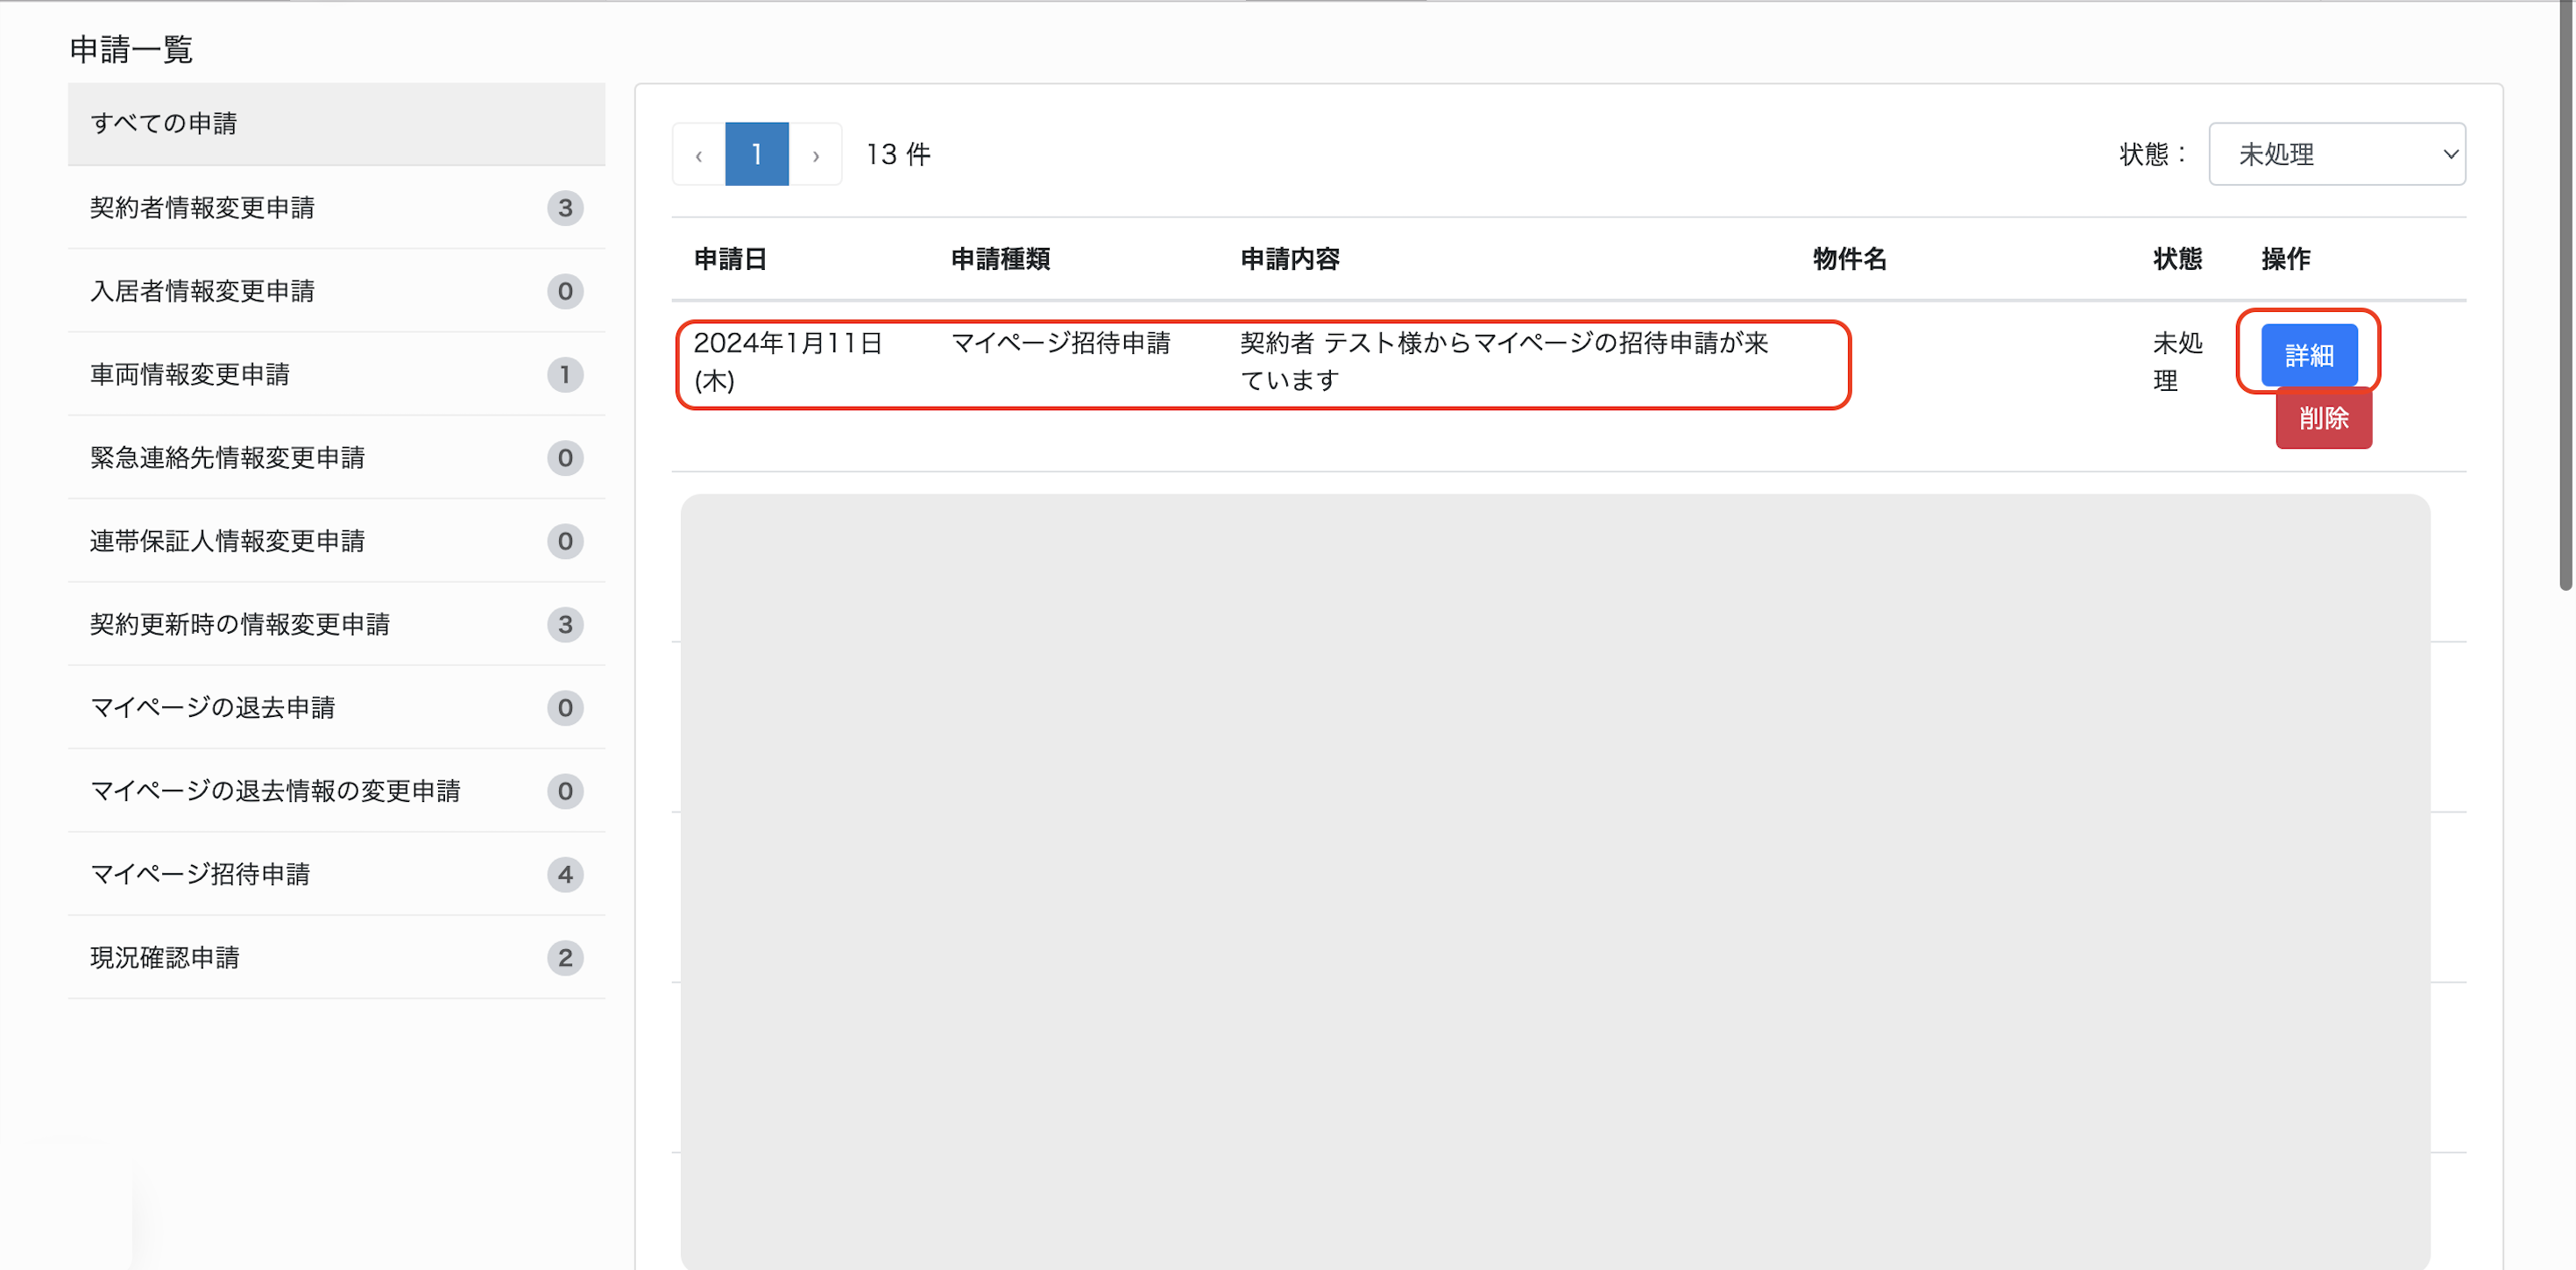Open 現況確認申請 list

(x=336, y=957)
